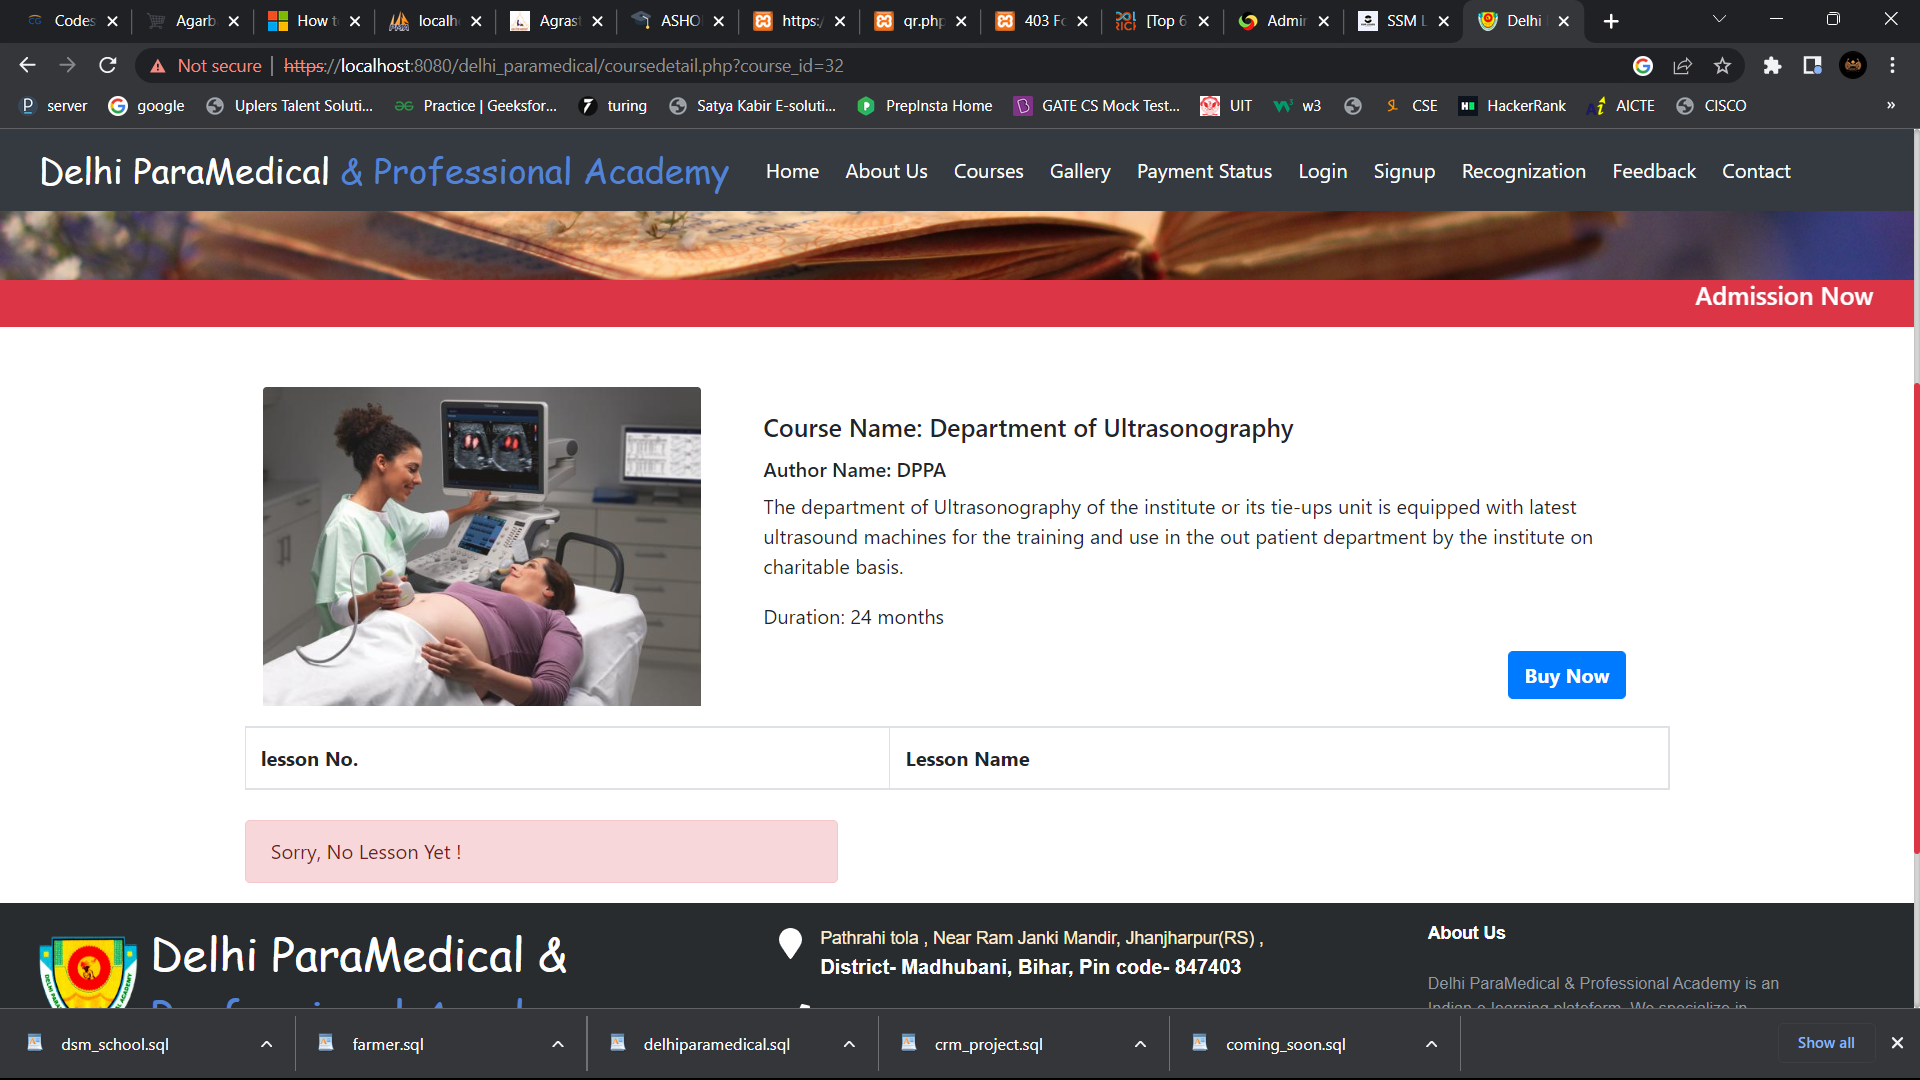This screenshot has height=1080, width=1920.
Task: Open the server bookmark
Action: [x=54, y=105]
